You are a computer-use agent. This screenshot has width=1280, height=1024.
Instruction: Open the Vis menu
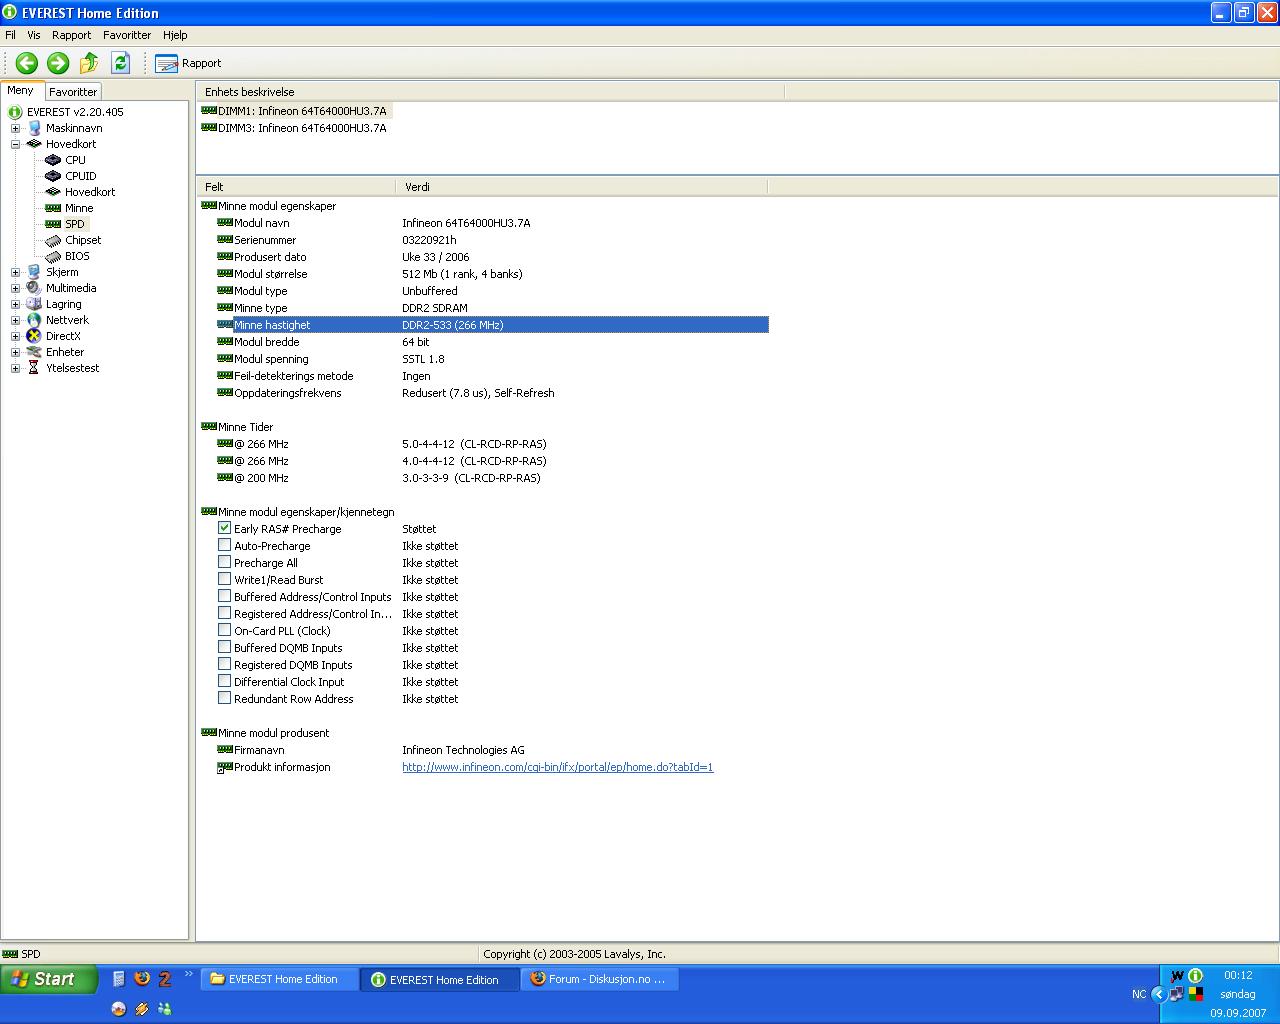click(x=34, y=35)
